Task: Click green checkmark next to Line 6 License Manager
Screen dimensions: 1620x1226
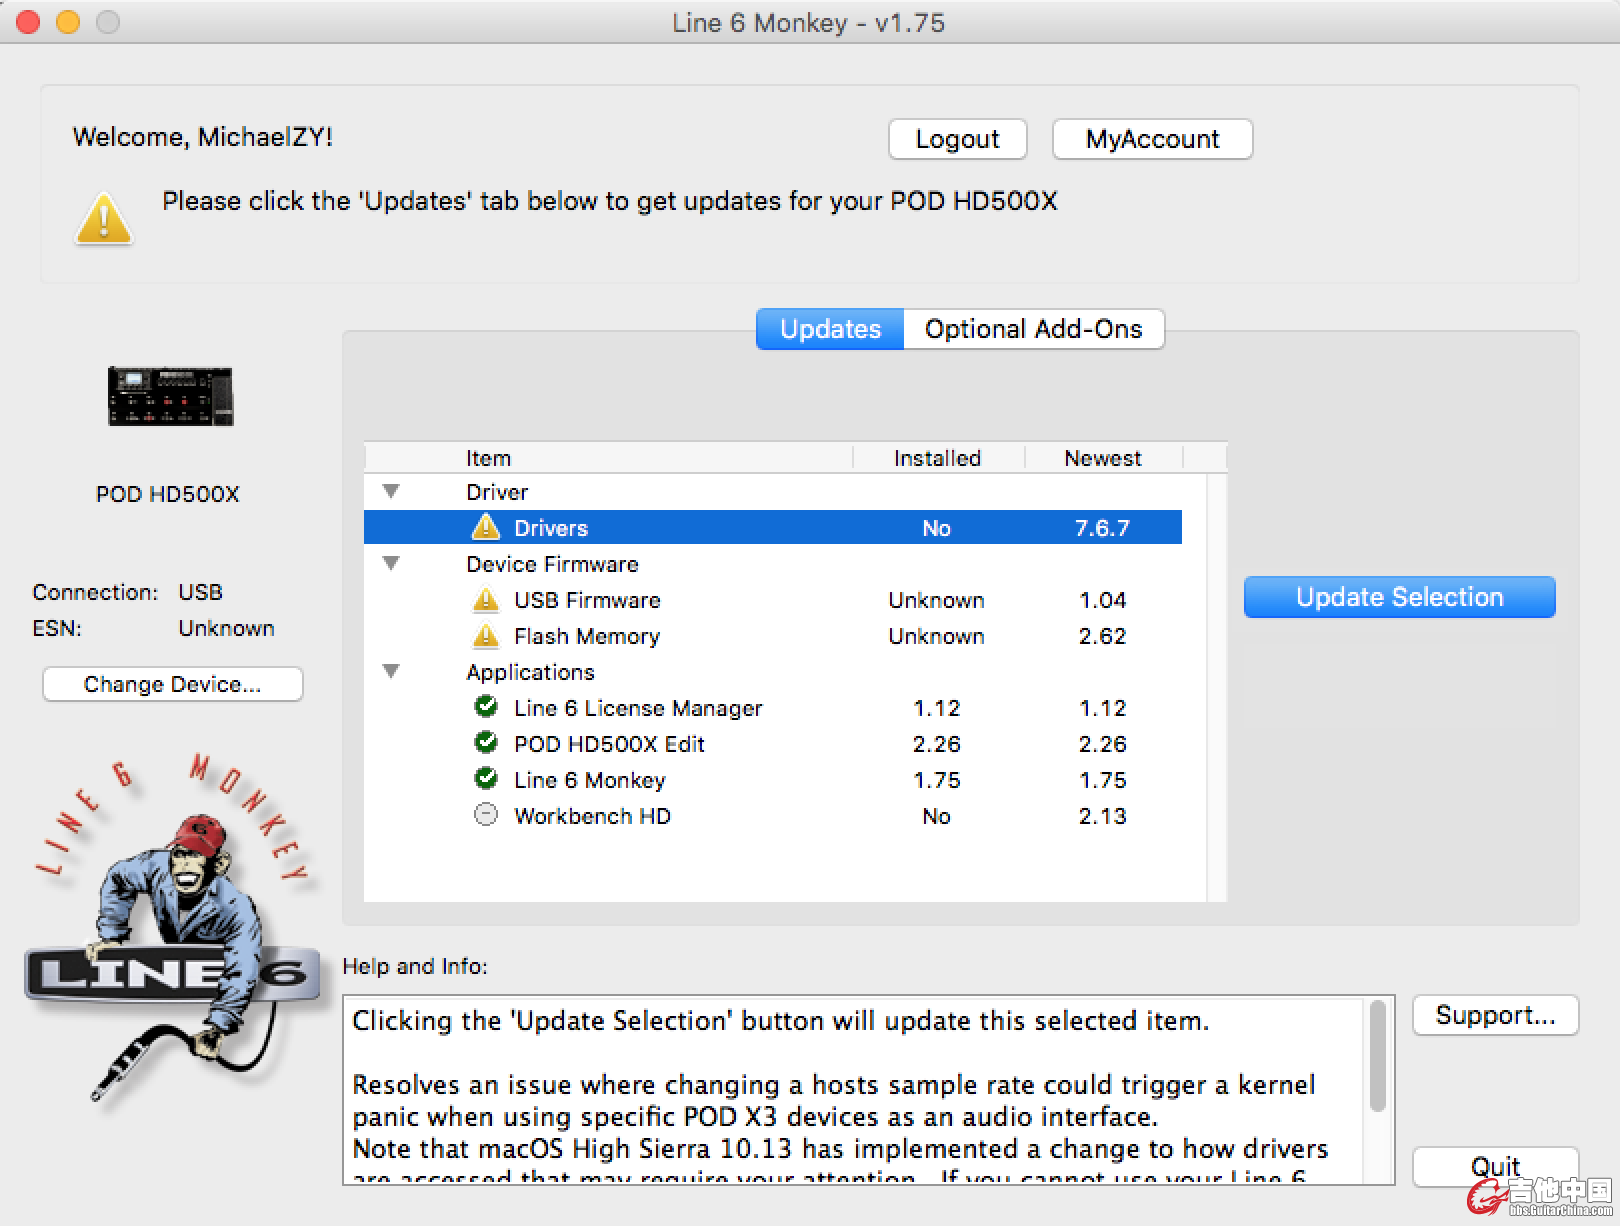Action: [485, 707]
